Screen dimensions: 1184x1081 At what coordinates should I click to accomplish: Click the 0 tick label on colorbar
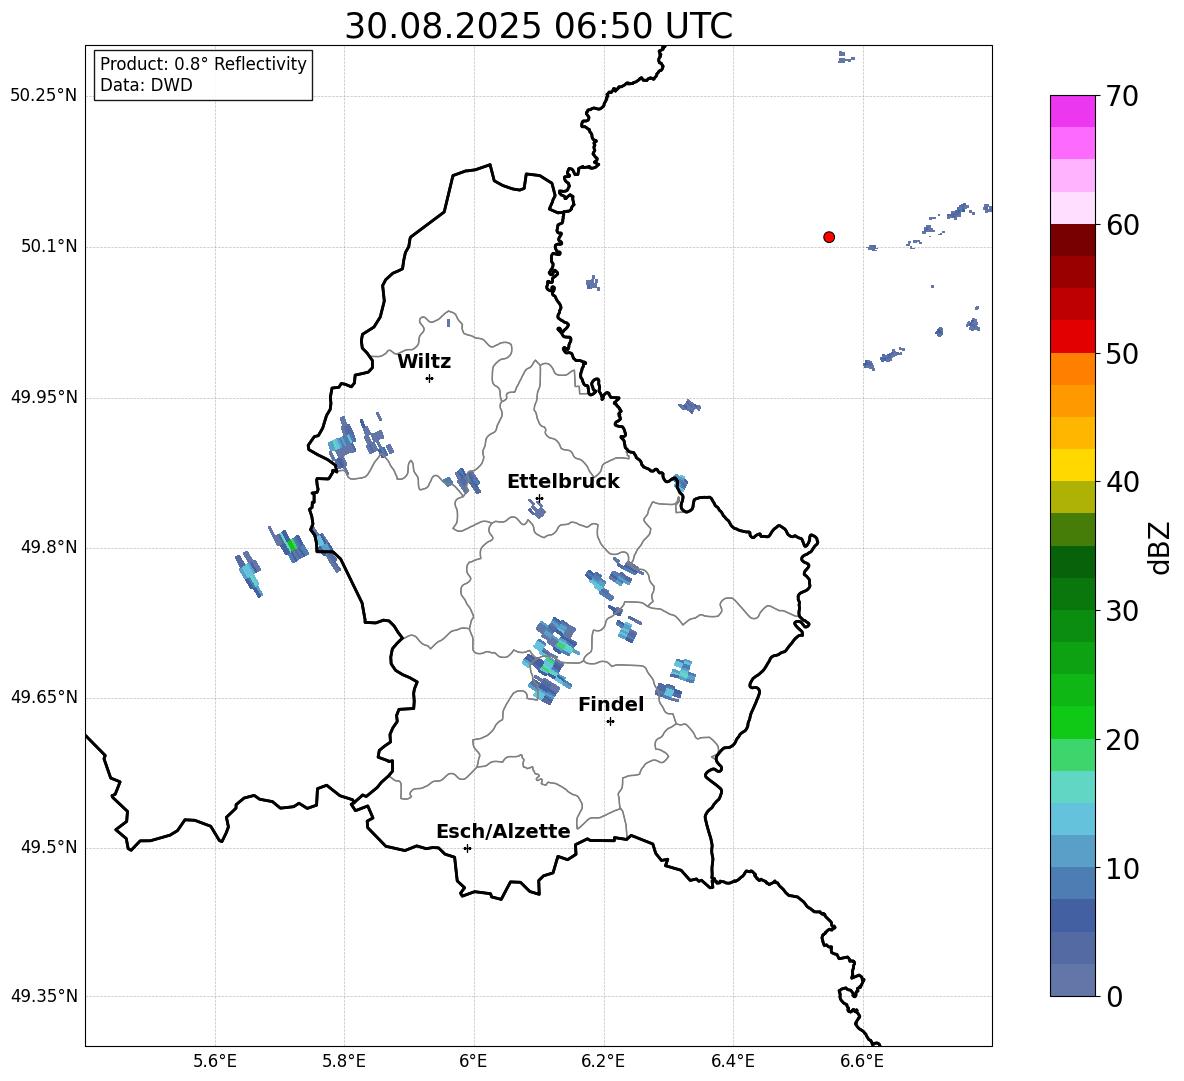1114,996
